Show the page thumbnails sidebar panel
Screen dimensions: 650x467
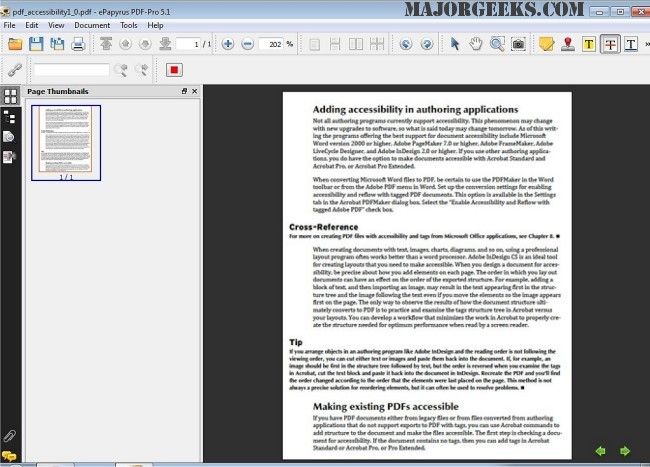[10, 96]
